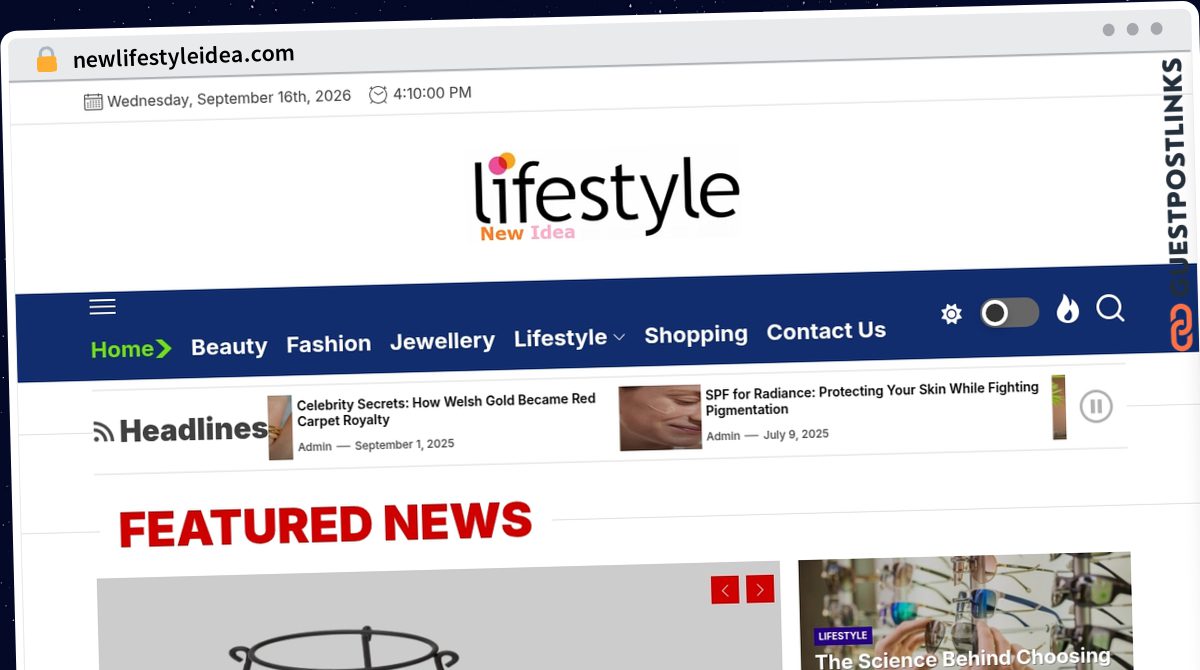Click the September 1, 2025 post date
This screenshot has width=1200, height=670.
(x=404, y=444)
